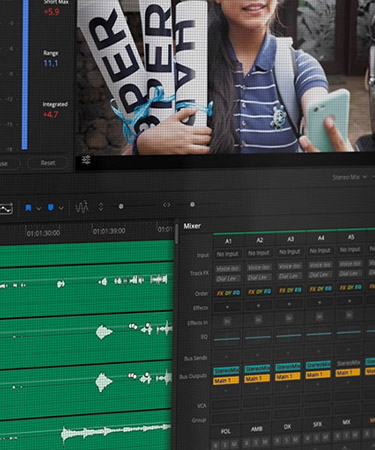
Task: Open the Stereo Mix dropdown
Action: (350, 177)
